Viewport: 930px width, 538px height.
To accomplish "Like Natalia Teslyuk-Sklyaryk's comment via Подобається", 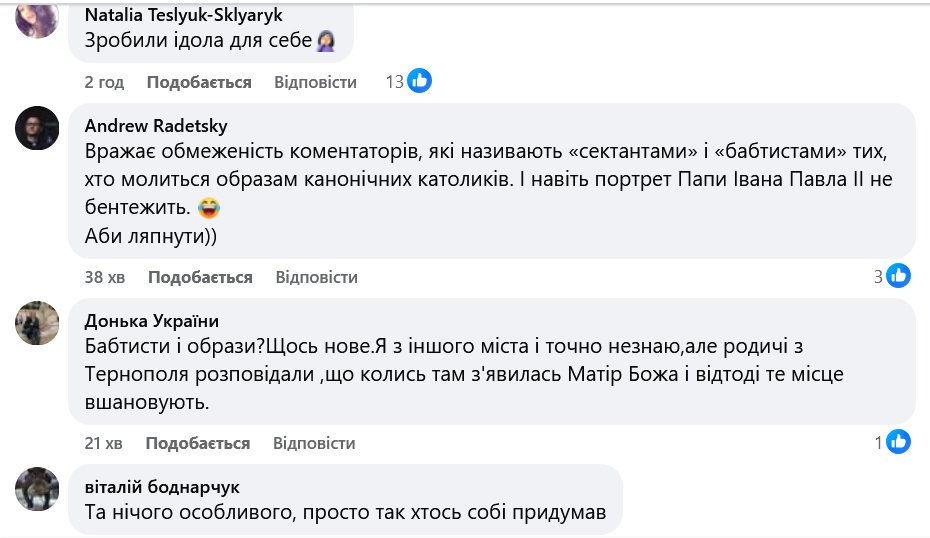I will point(199,82).
